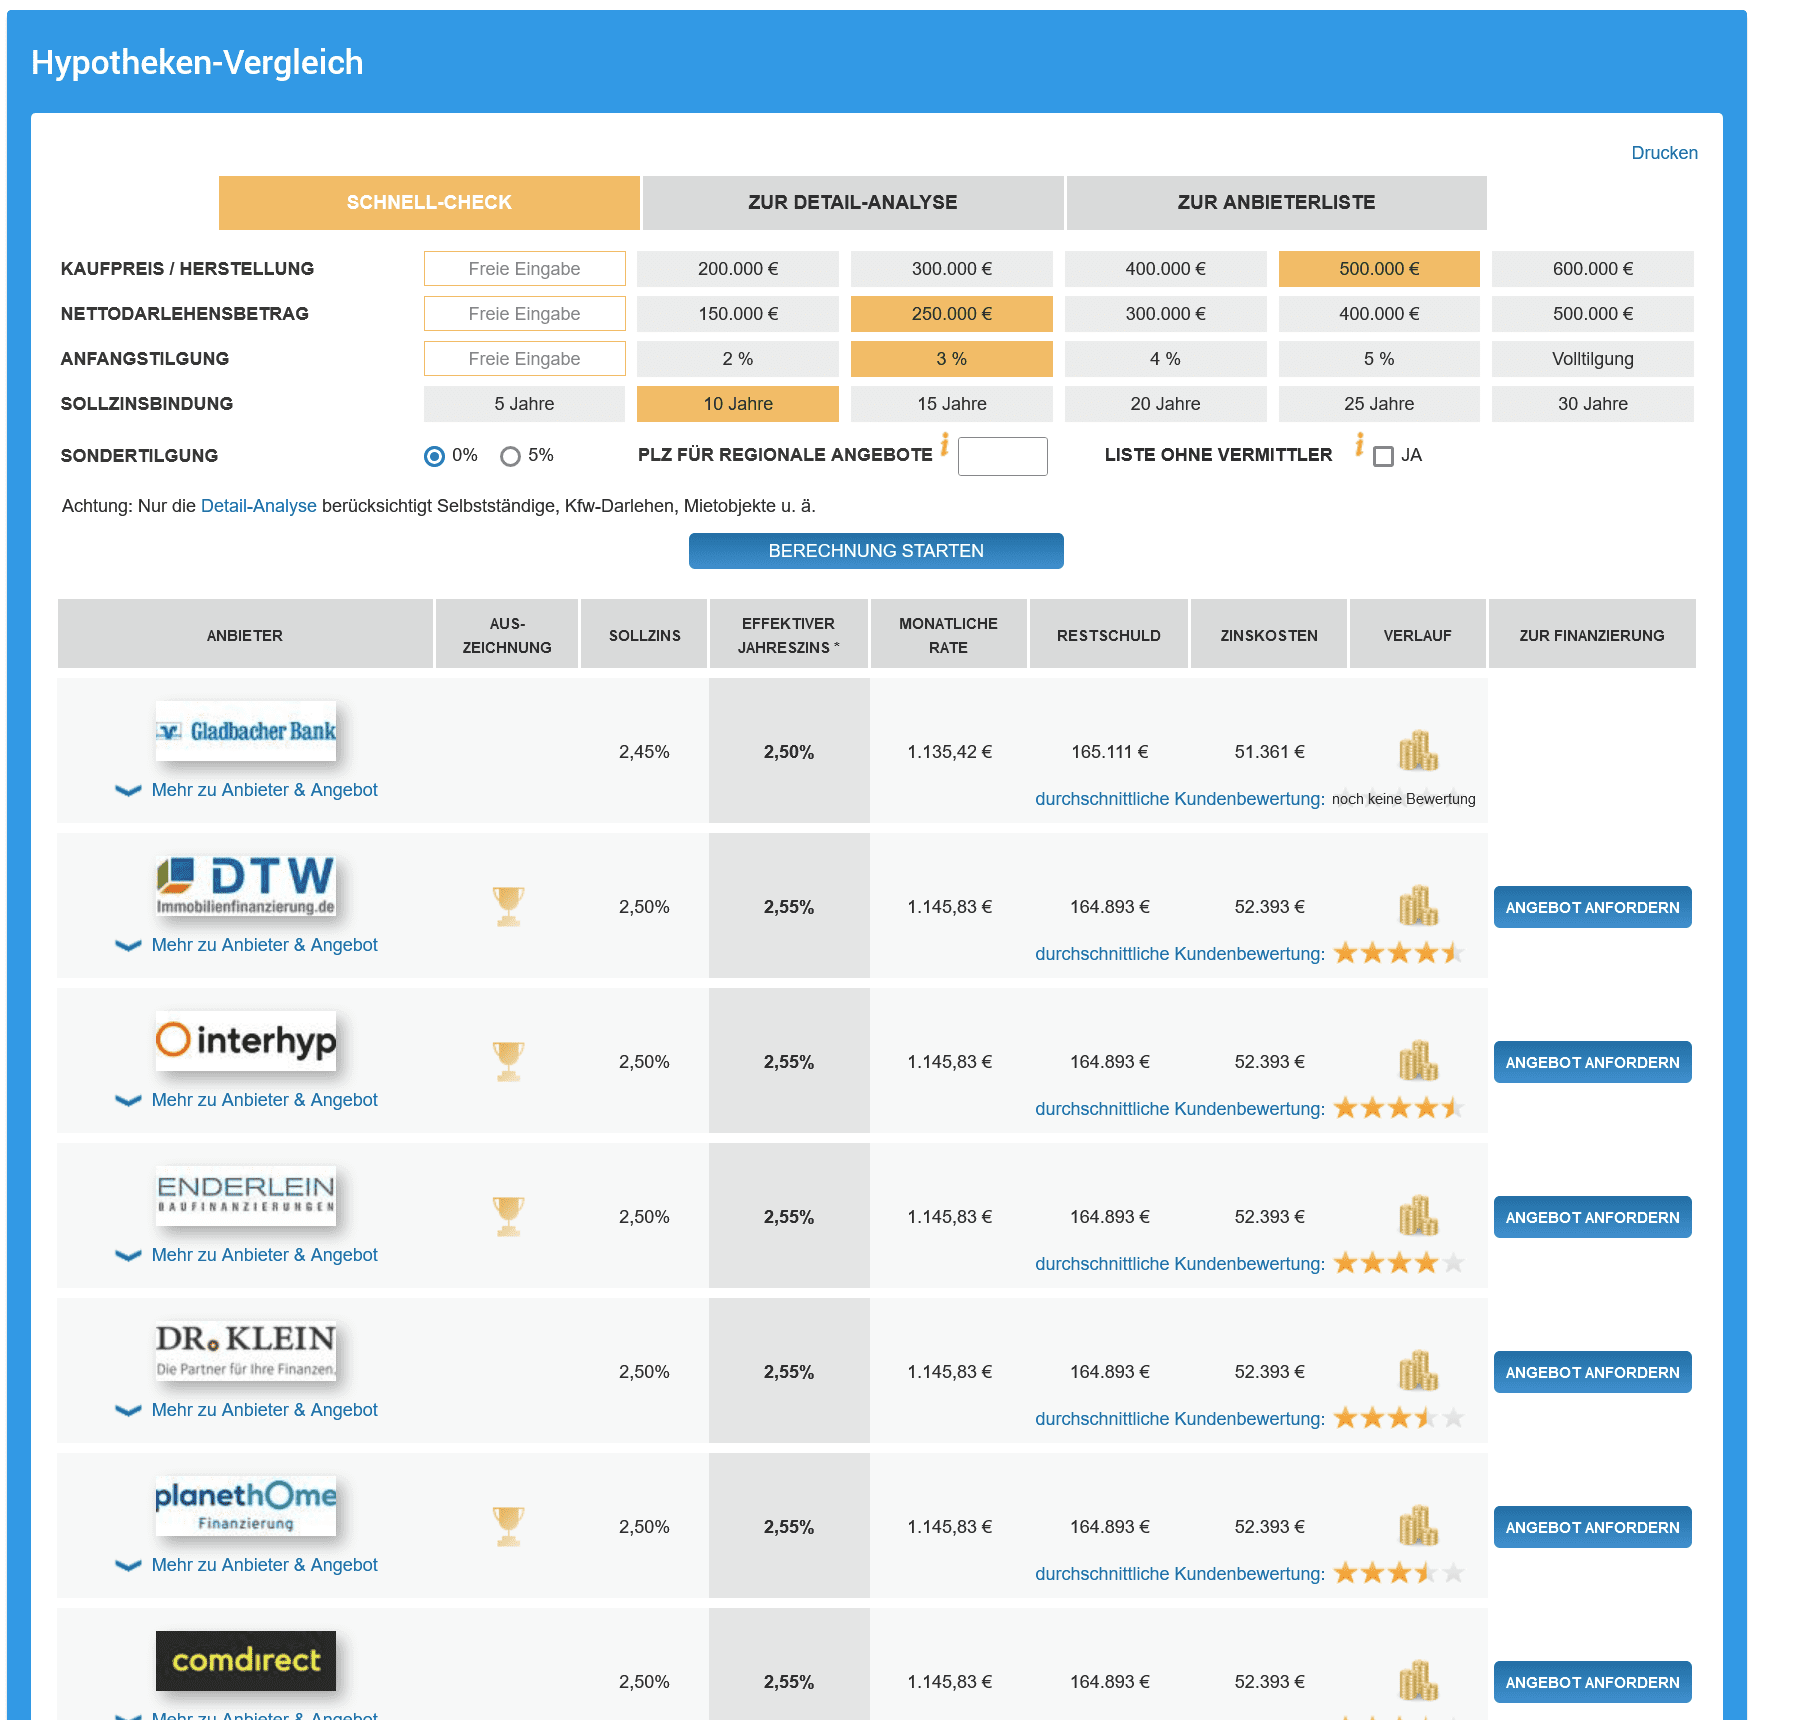Select Kaufpreis 200.000 € option
This screenshot has width=1801, height=1720.
pyautogui.click(x=738, y=269)
